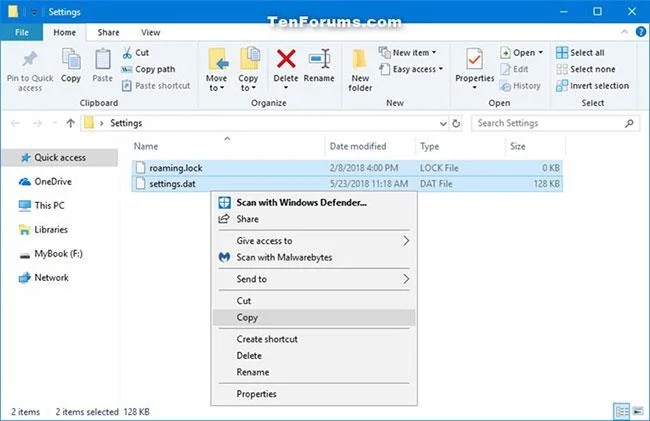
Task: Choose Cut in the context menu
Action: pos(313,301)
